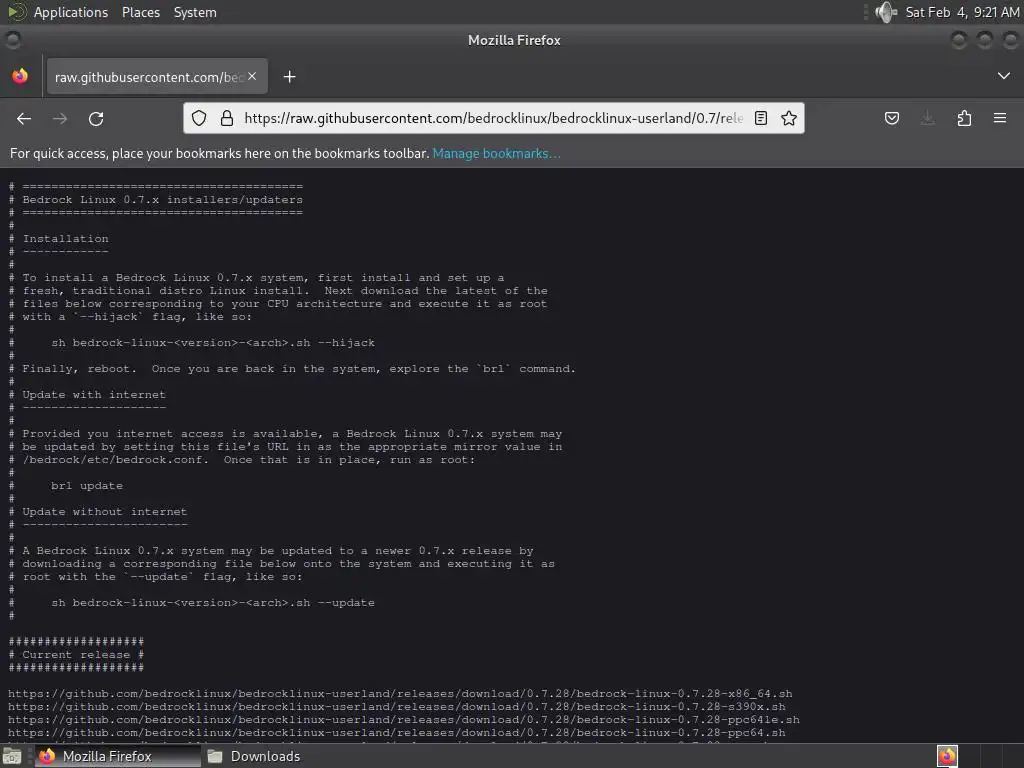Image resolution: width=1024 pixels, height=768 pixels.
Task: Click the URL address bar
Action: [x=493, y=118]
